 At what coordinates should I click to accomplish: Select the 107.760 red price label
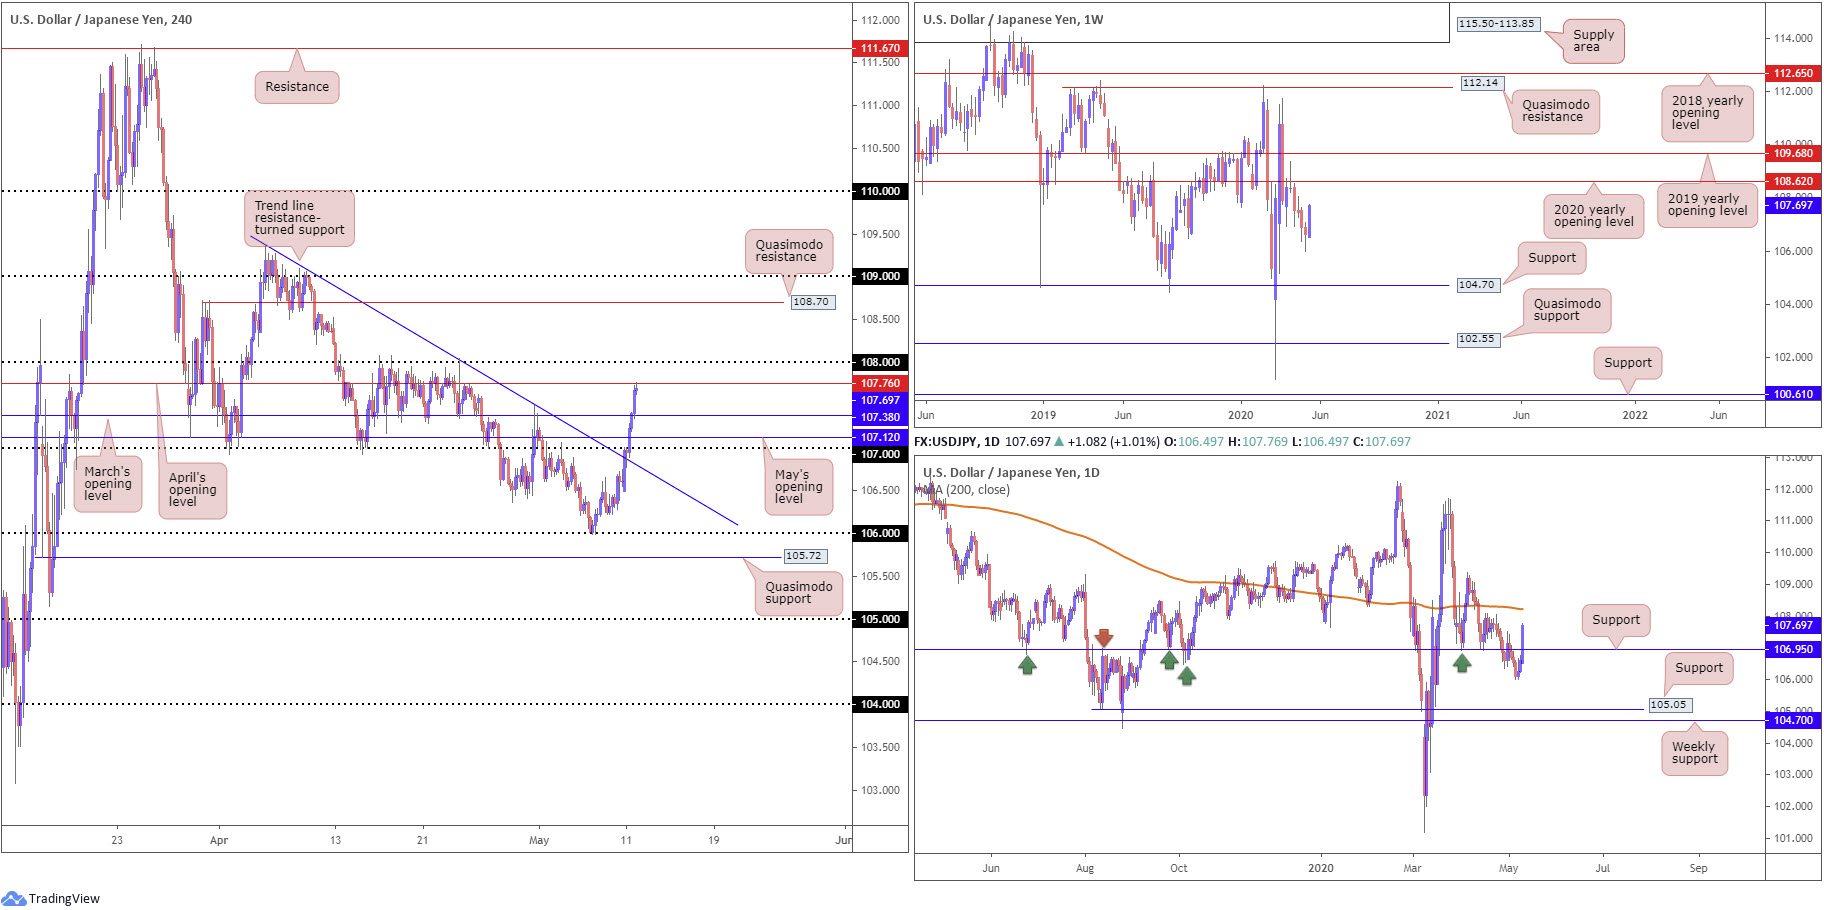(880, 383)
